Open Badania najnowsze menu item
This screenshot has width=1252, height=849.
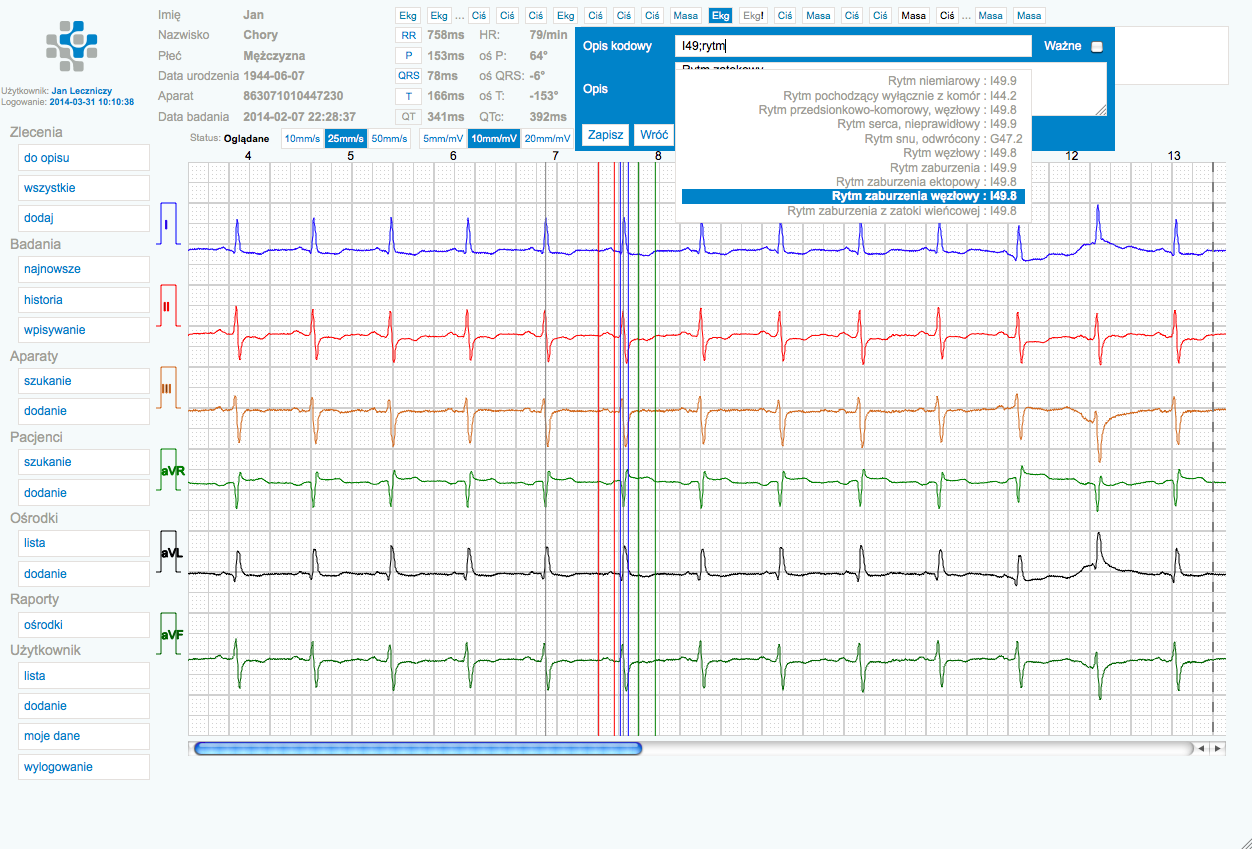click(84, 269)
